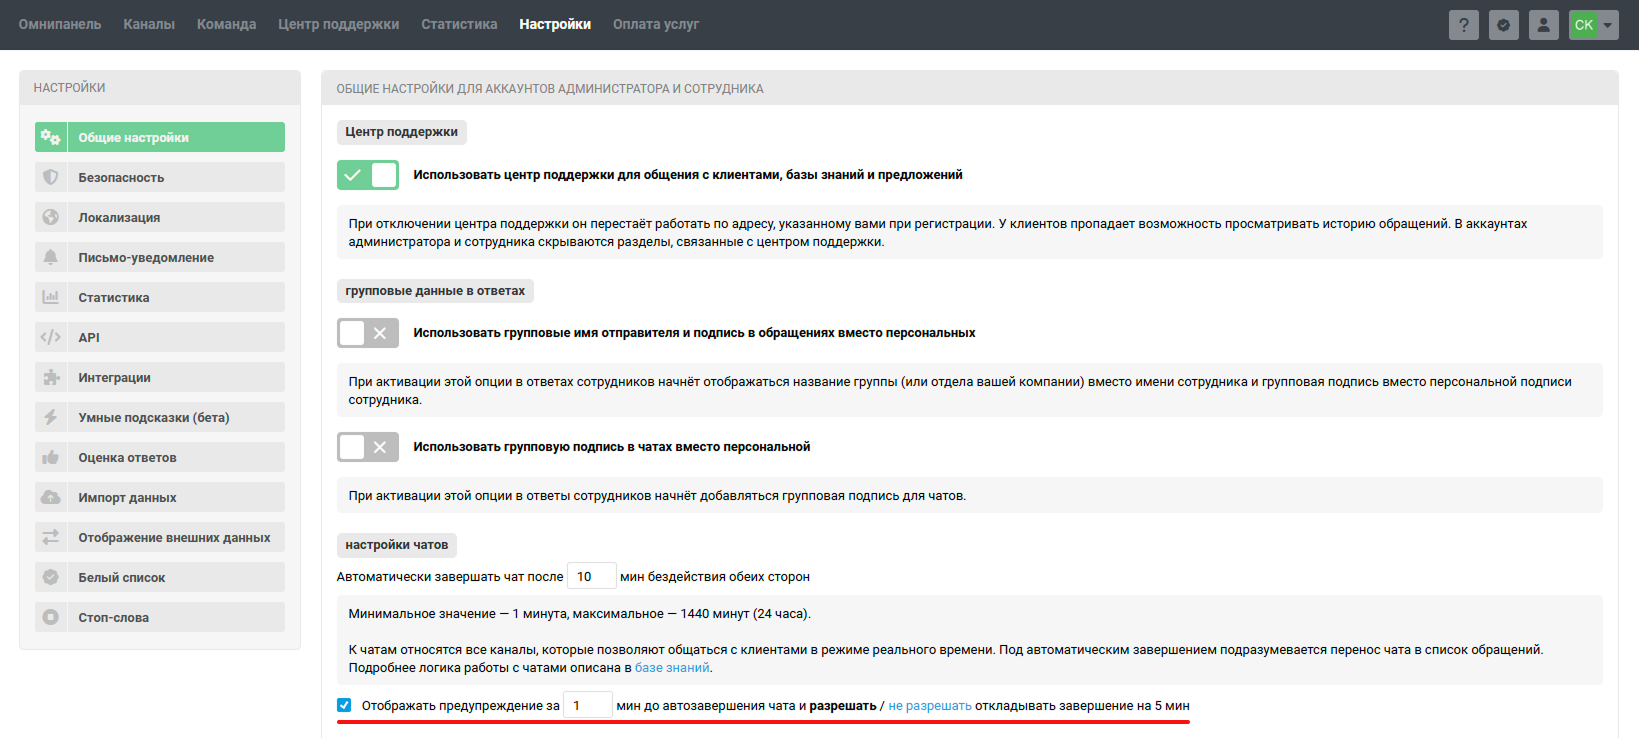The height and width of the screenshot is (738, 1639).
Task: Open the Письмо-уведомление settings section
Action: point(160,257)
